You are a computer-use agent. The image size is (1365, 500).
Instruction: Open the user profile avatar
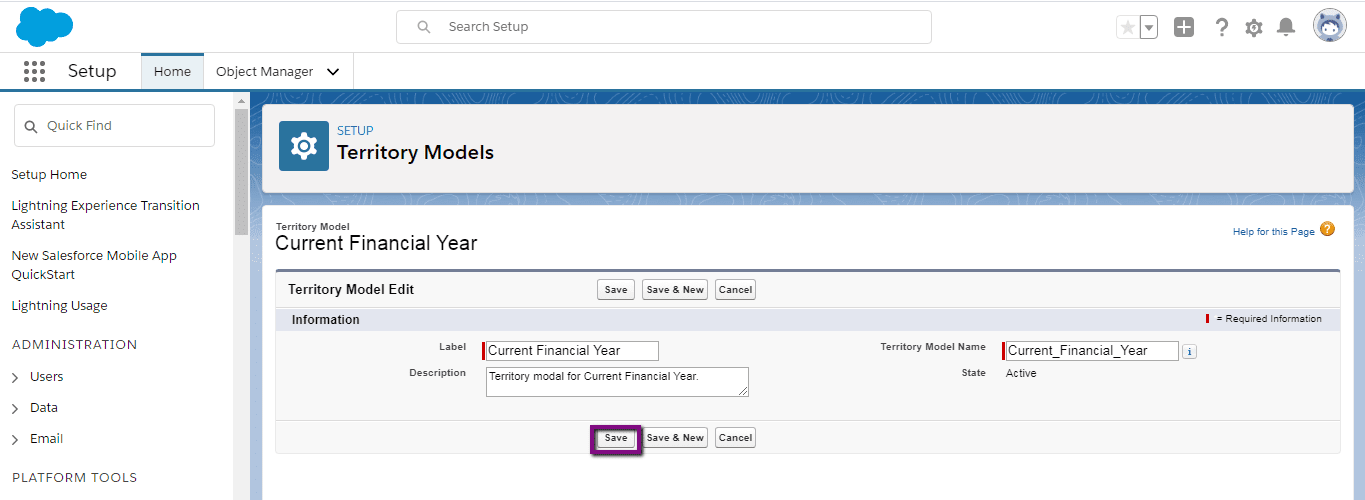[x=1330, y=27]
